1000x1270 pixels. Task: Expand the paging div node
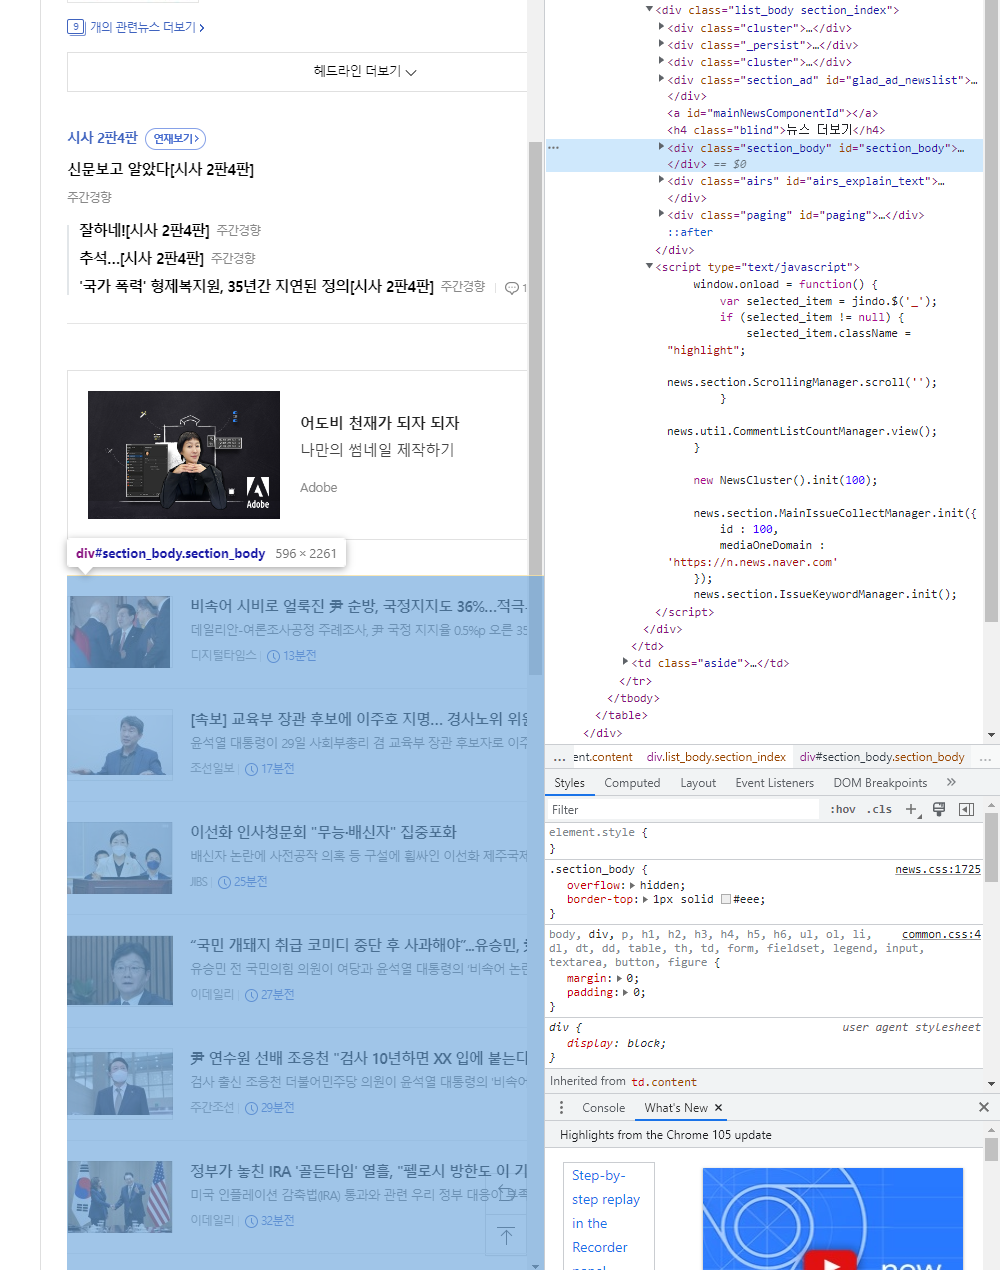tap(662, 214)
